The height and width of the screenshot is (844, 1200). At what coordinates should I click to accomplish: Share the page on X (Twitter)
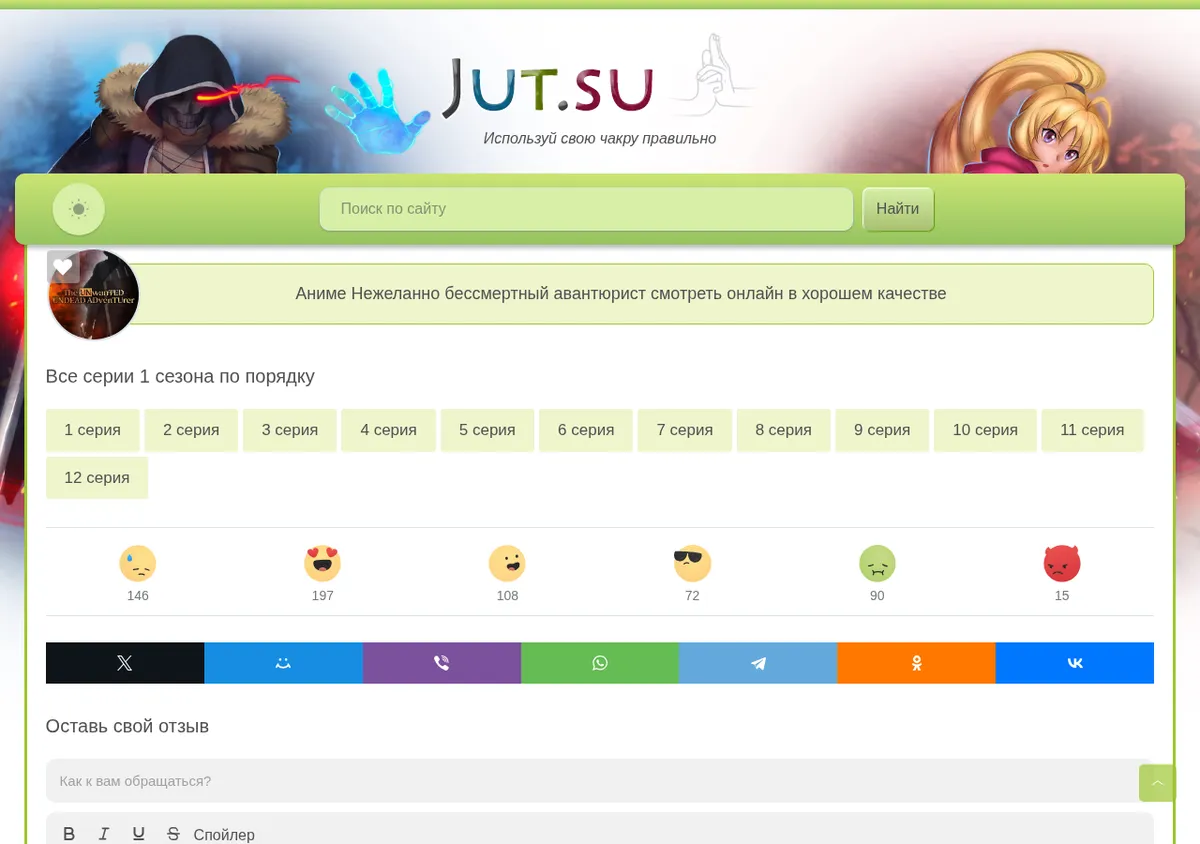[x=125, y=663]
